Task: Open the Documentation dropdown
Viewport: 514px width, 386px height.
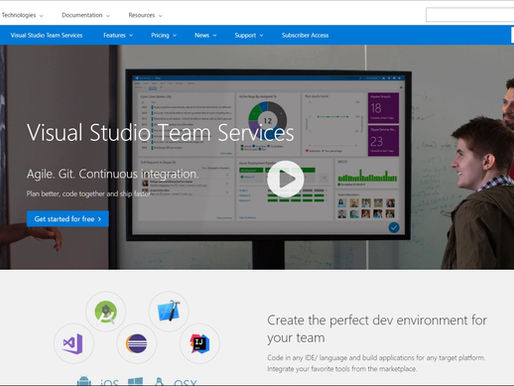Action: (85, 15)
